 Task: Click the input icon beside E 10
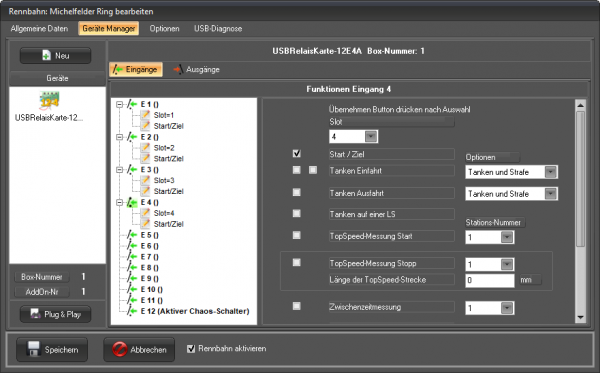(132, 289)
